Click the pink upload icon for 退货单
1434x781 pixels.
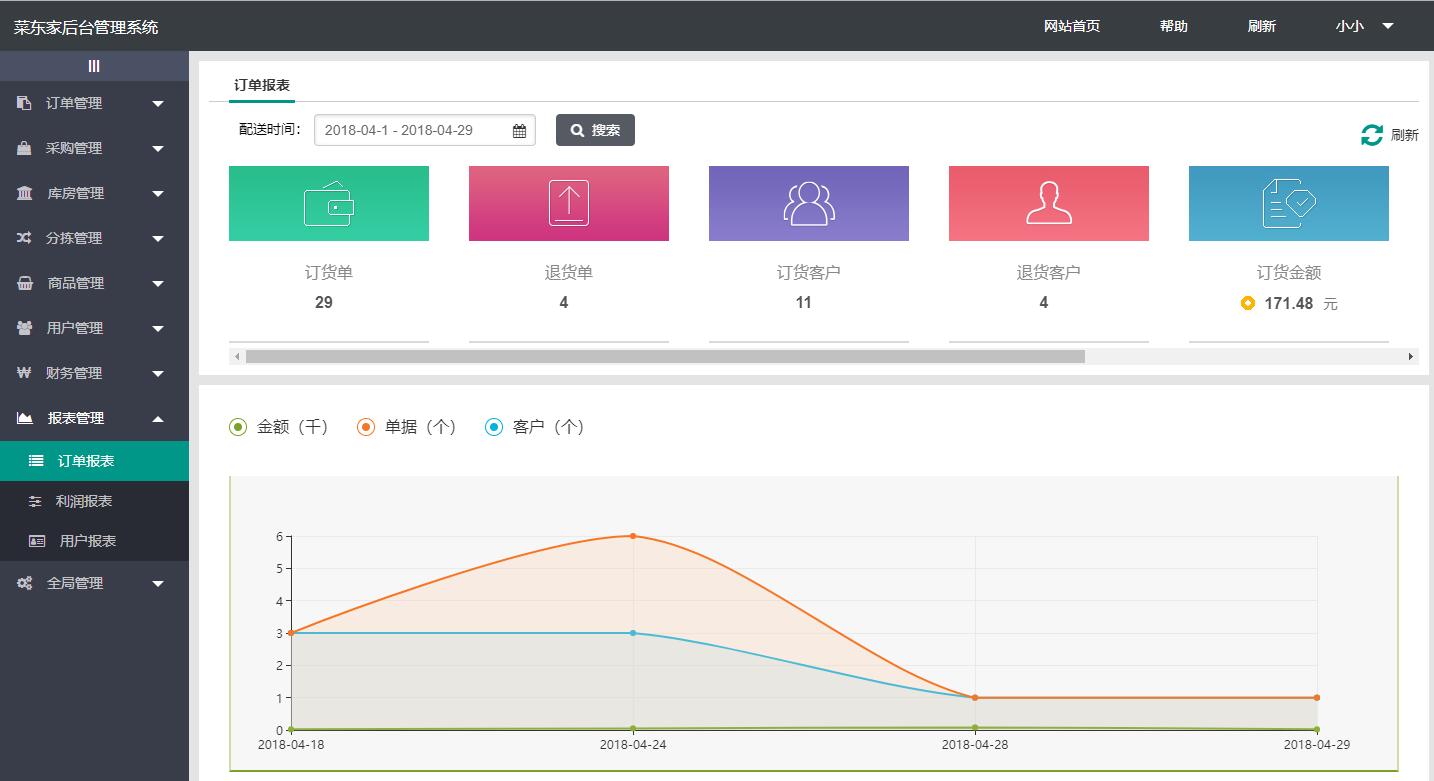(x=568, y=203)
